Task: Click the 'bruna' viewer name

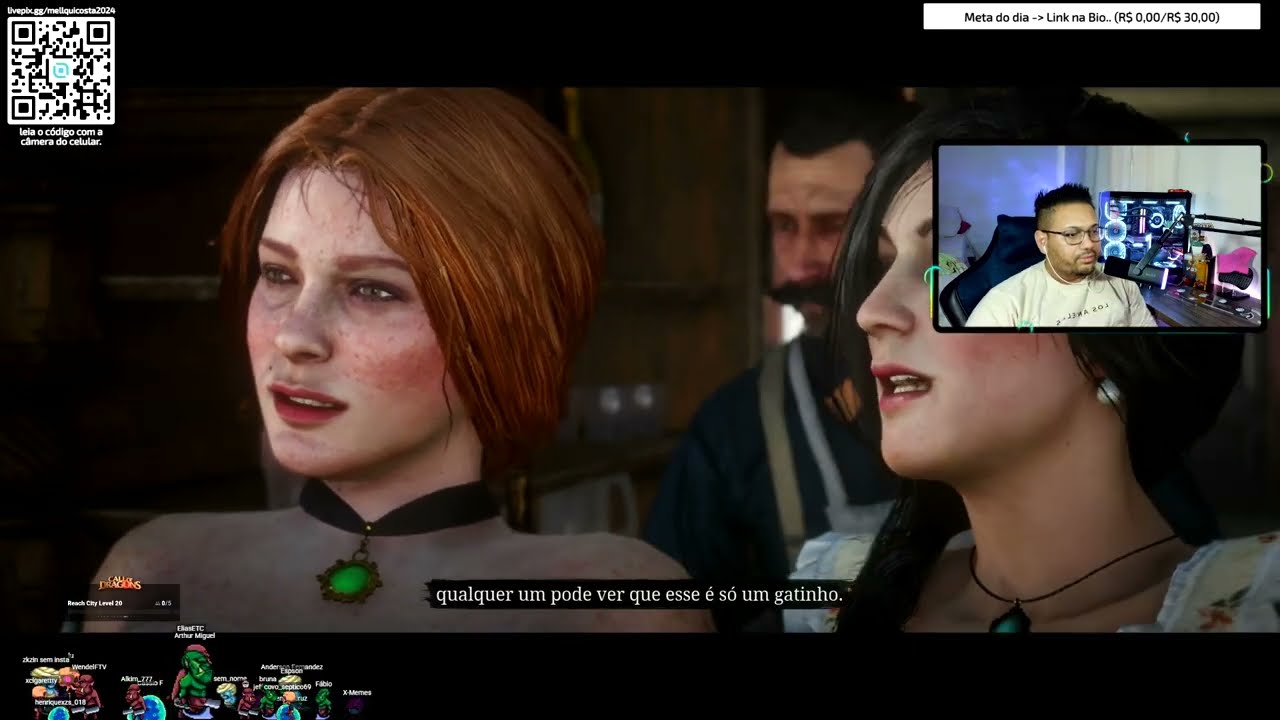Action: pyautogui.click(x=267, y=679)
